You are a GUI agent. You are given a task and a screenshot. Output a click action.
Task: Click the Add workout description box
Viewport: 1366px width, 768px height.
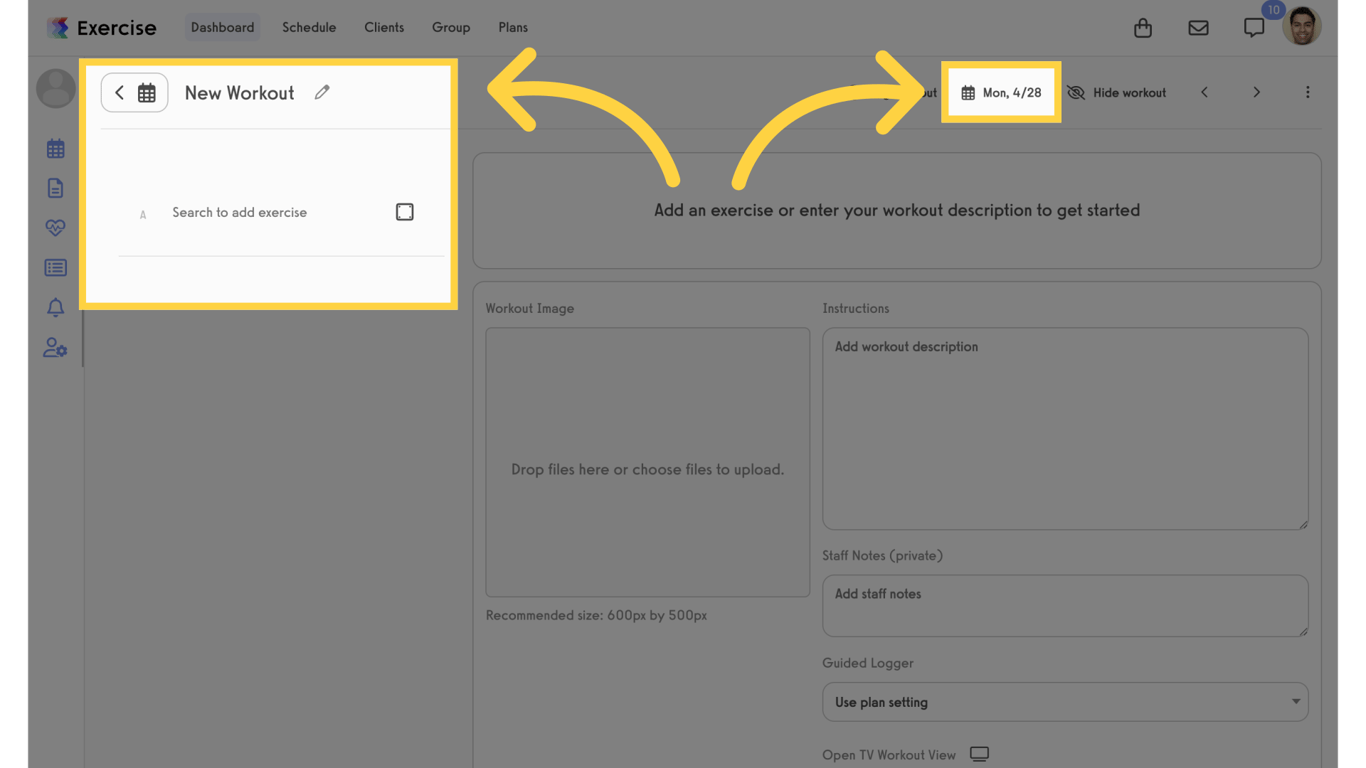1065,428
